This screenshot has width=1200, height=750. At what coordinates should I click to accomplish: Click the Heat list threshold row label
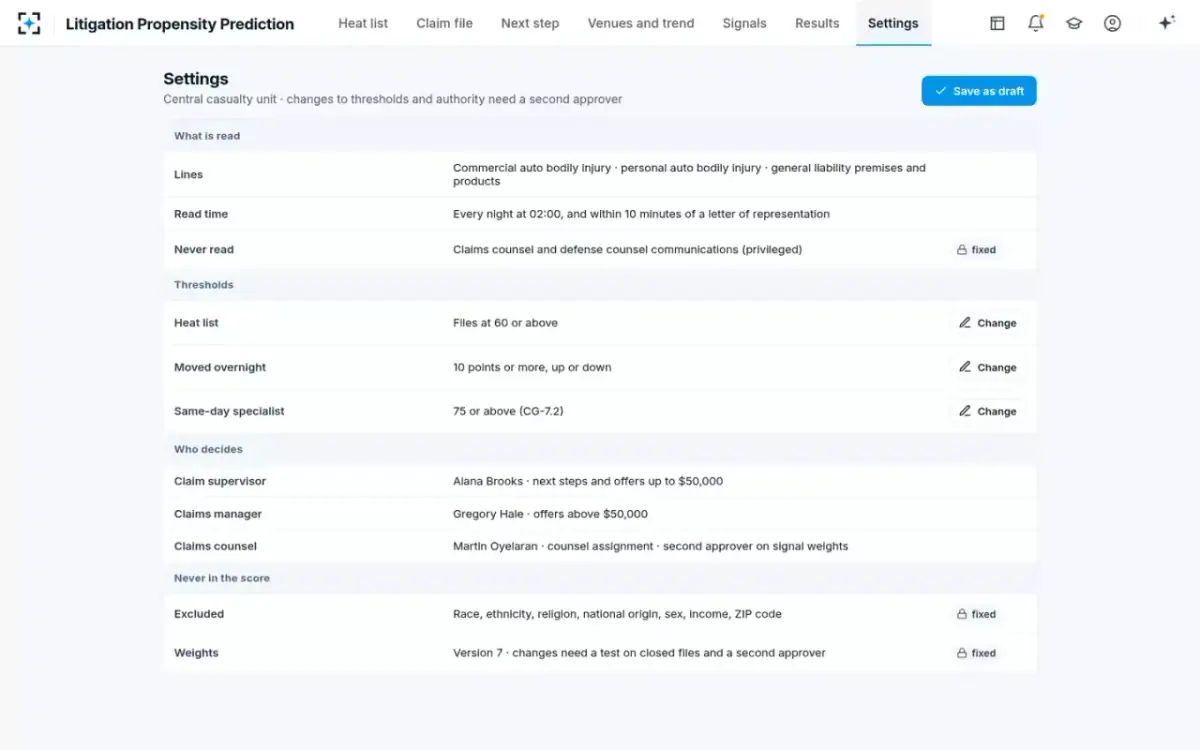(196, 323)
